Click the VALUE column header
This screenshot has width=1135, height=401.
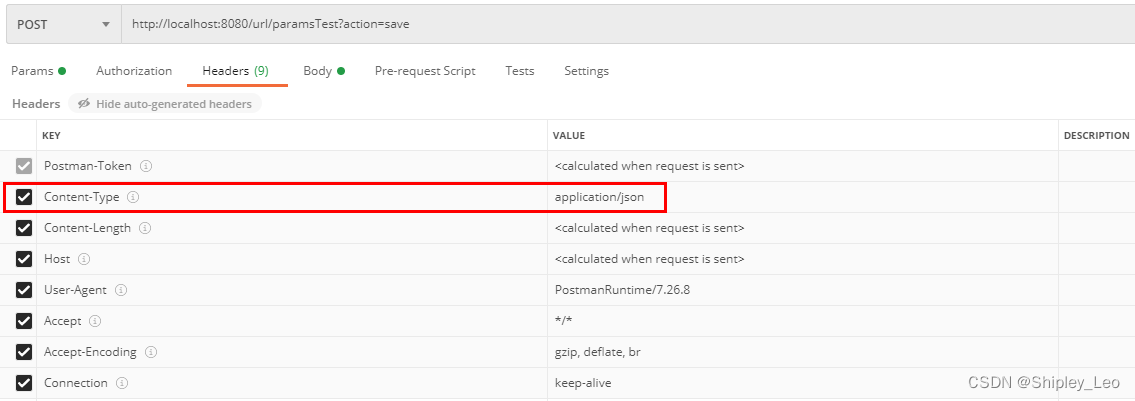569,135
